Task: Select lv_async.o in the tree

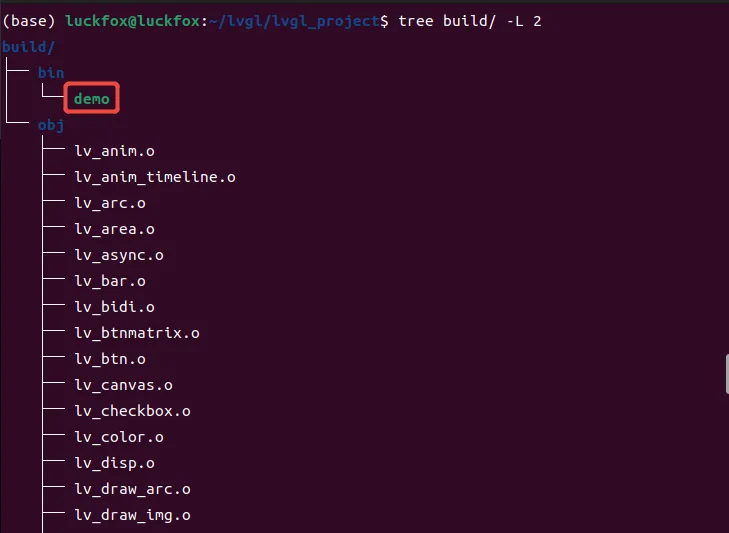Action: point(119,255)
